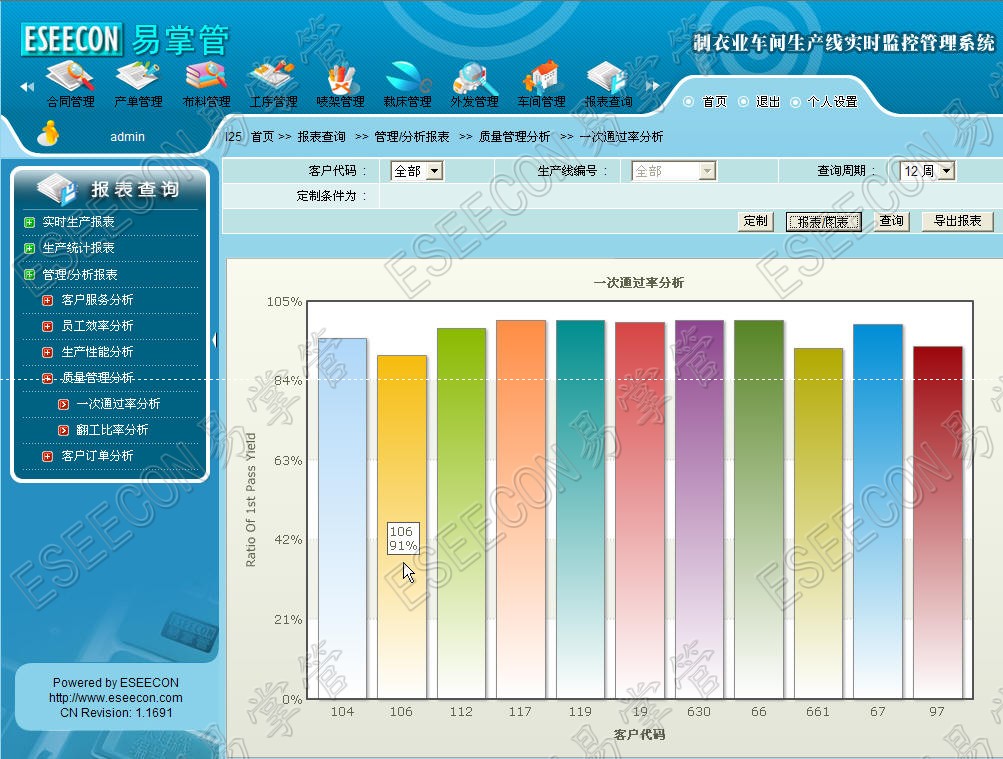The height and width of the screenshot is (759, 1003).
Task: Select the 首页 radio option
Action: (x=689, y=102)
